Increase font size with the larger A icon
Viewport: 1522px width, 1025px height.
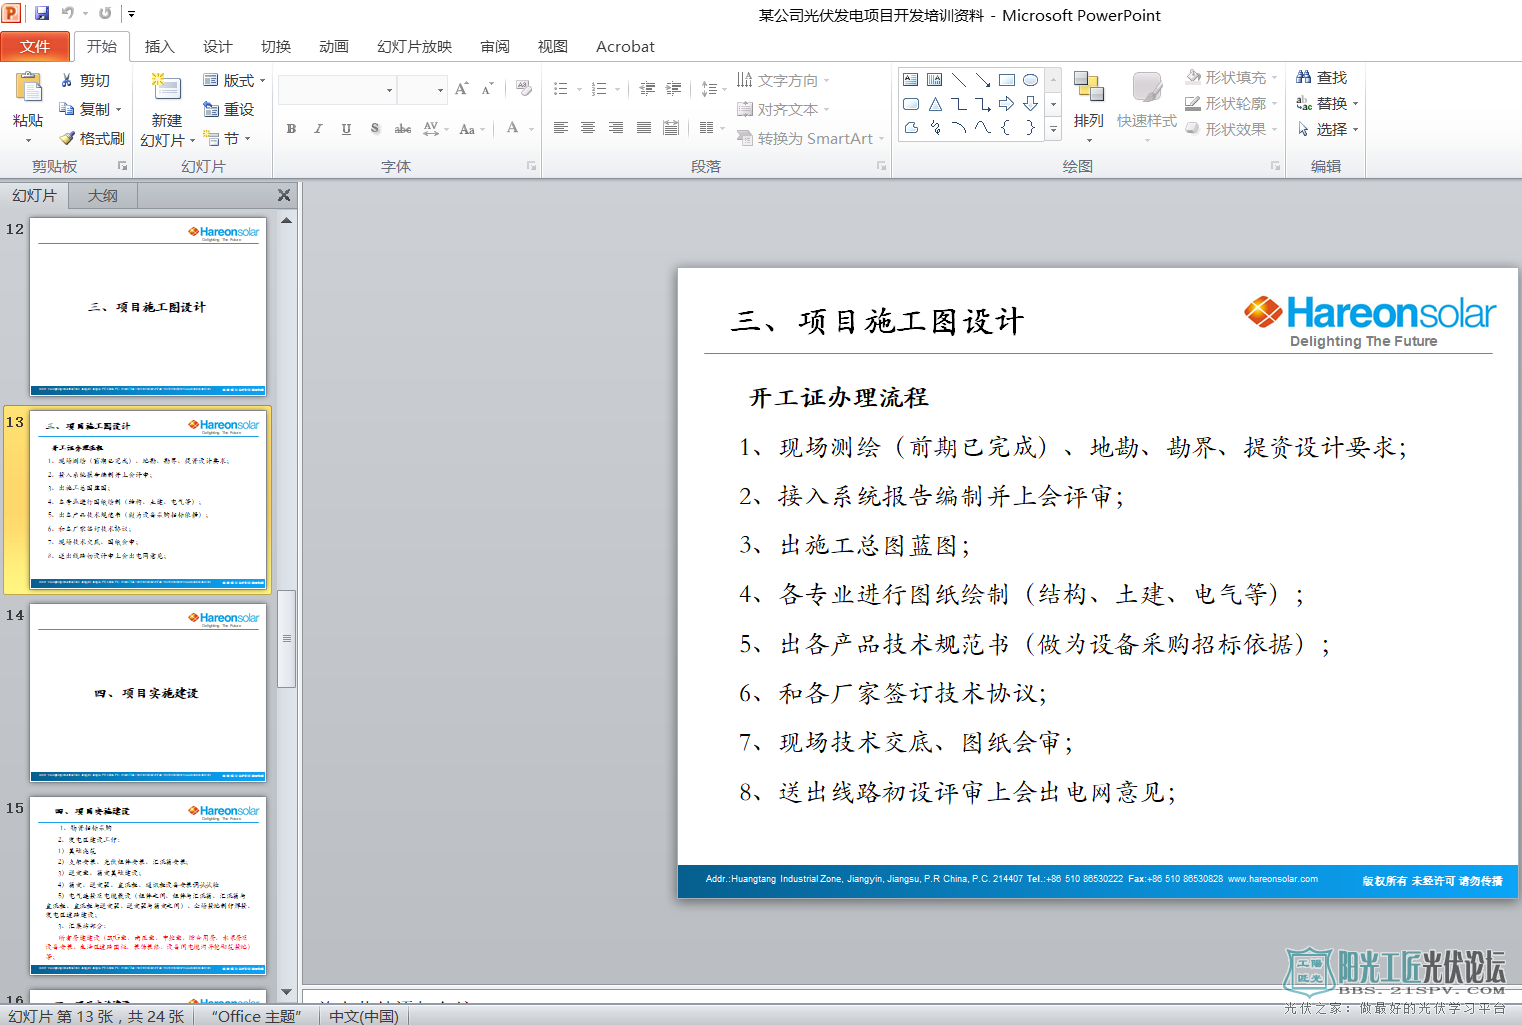pyautogui.click(x=462, y=89)
